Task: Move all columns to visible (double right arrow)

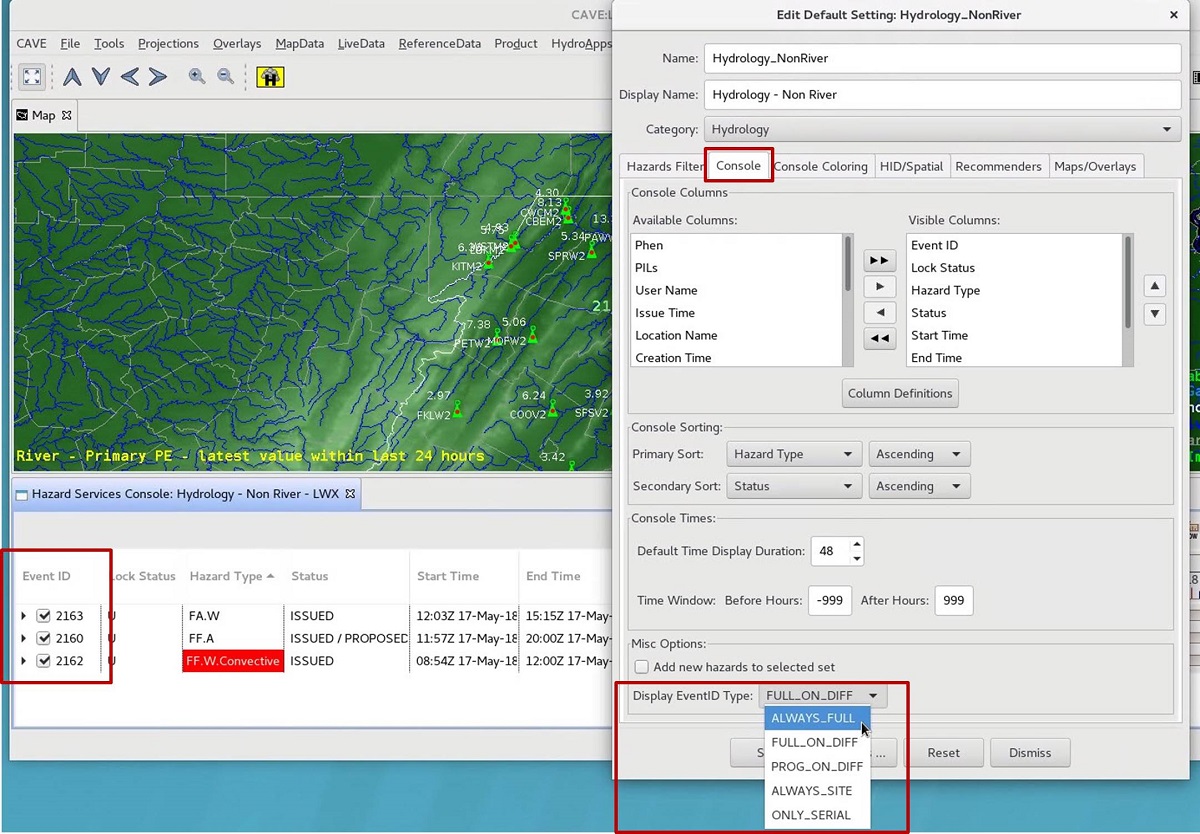Action: coord(879,260)
